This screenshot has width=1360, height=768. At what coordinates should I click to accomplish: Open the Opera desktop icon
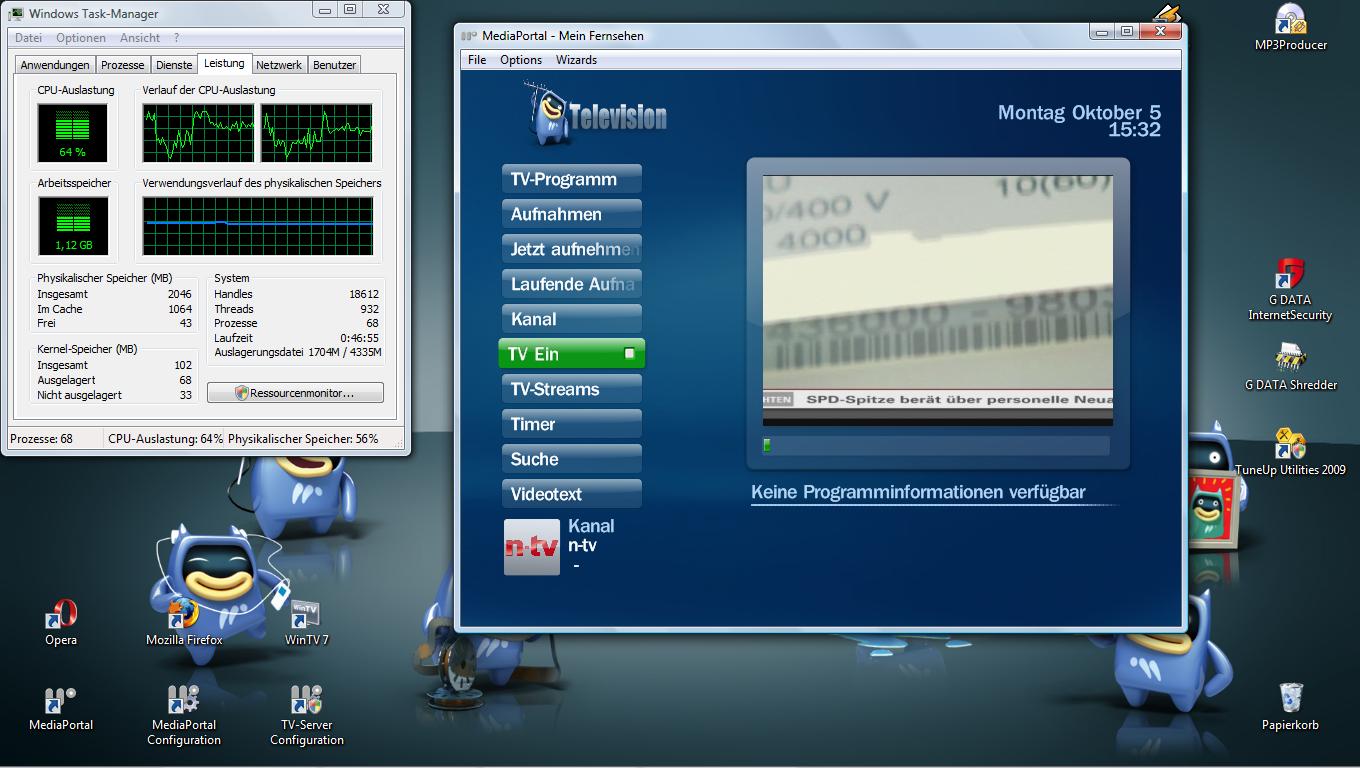point(61,622)
